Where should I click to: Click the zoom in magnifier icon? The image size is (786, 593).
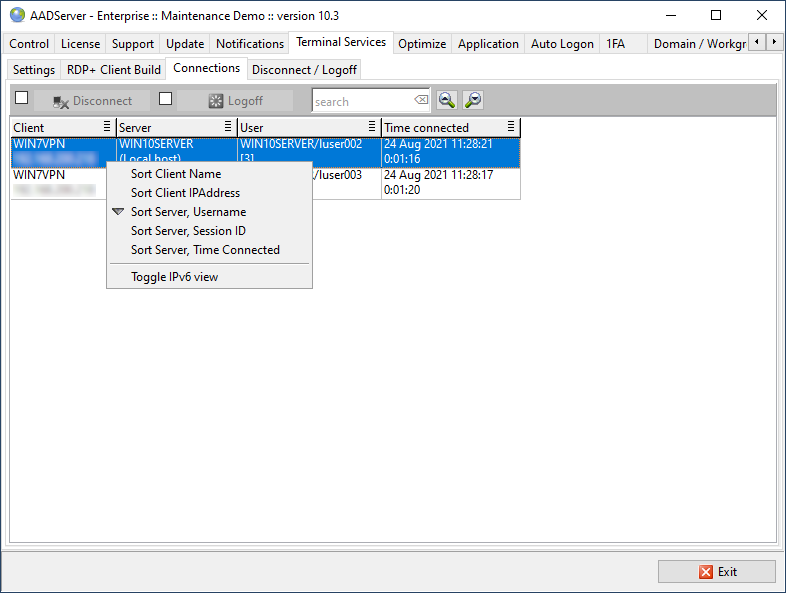(447, 100)
